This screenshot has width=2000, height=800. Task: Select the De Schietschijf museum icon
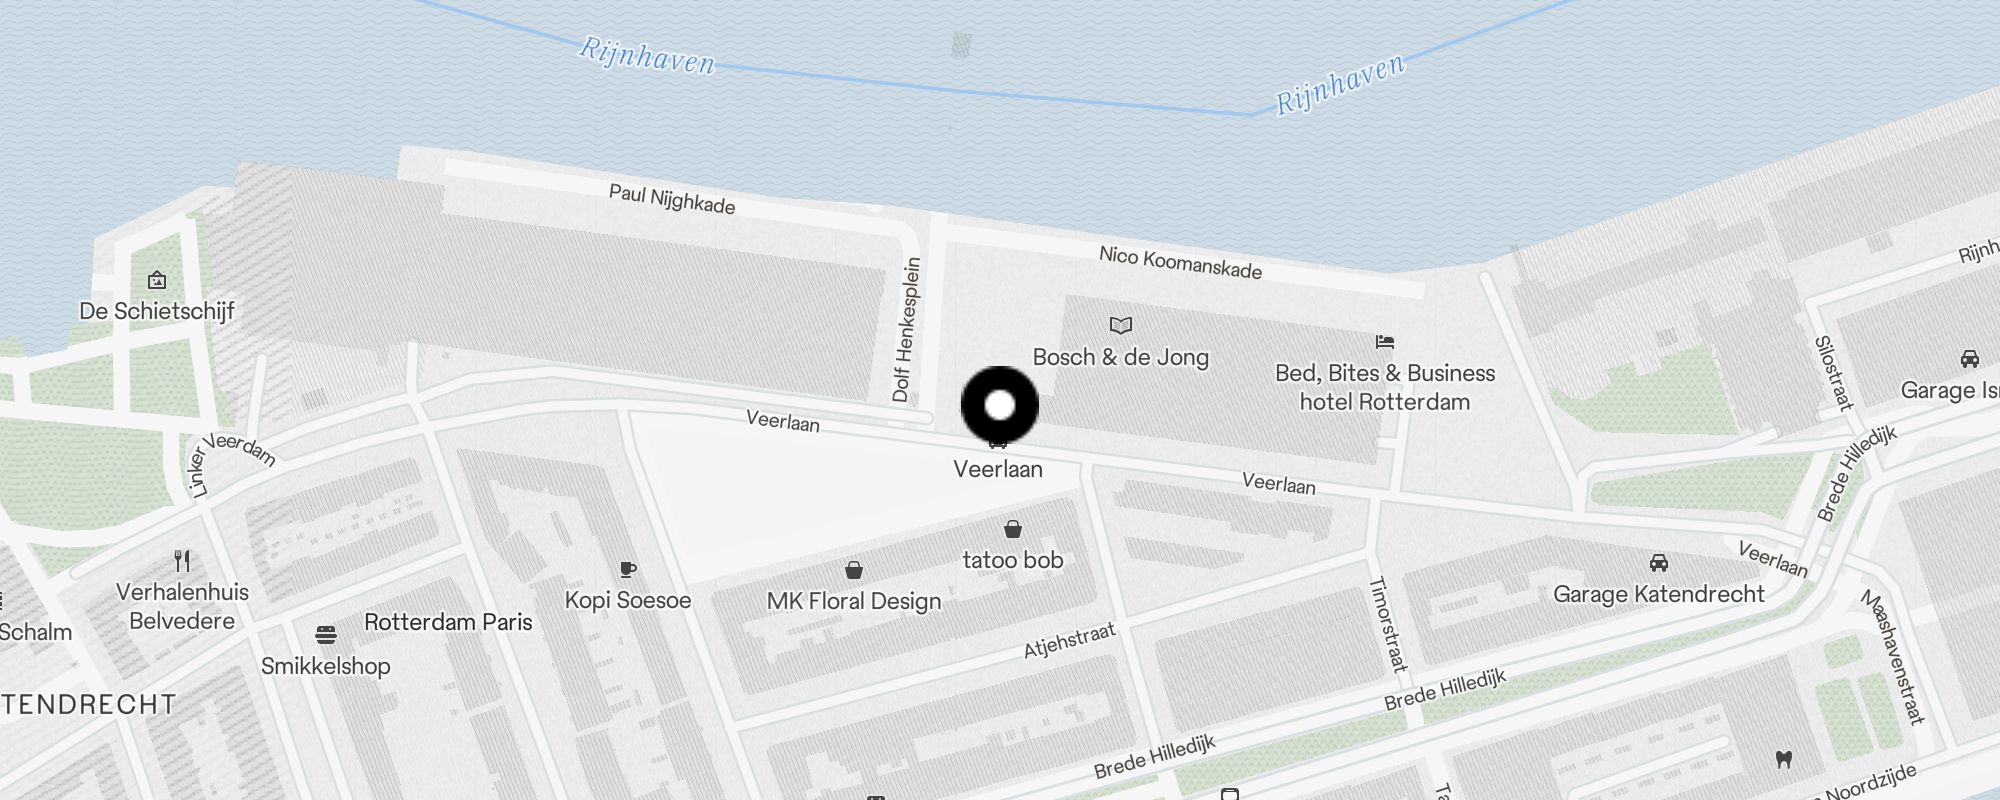click(157, 280)
